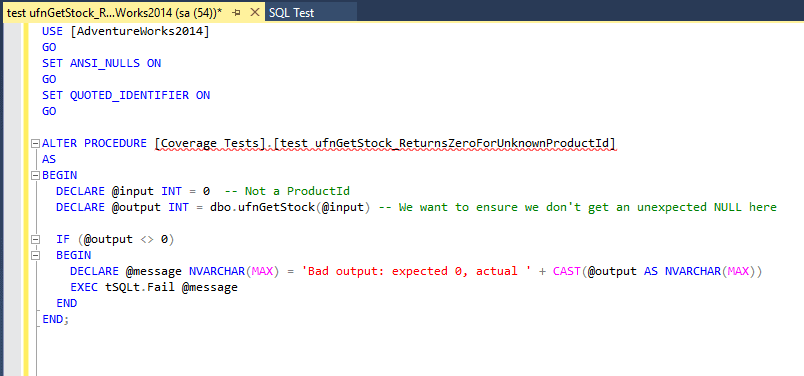Close the test ufnGetStock query tab
Viewport: 804px width, 376px height.
click(253, 13)
